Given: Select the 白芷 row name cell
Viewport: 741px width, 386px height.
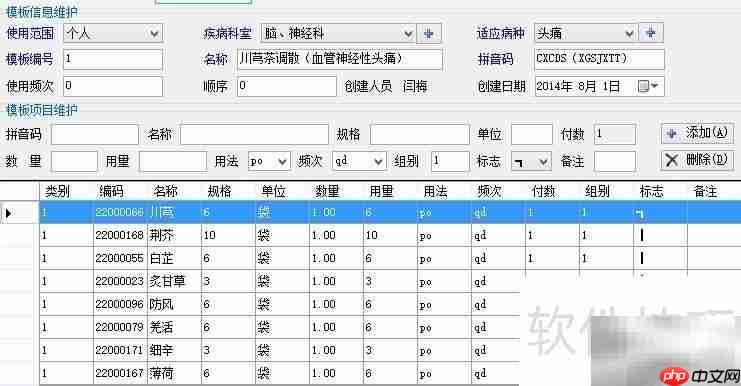Looking at the screenshot, I should [x=174, y=258].
